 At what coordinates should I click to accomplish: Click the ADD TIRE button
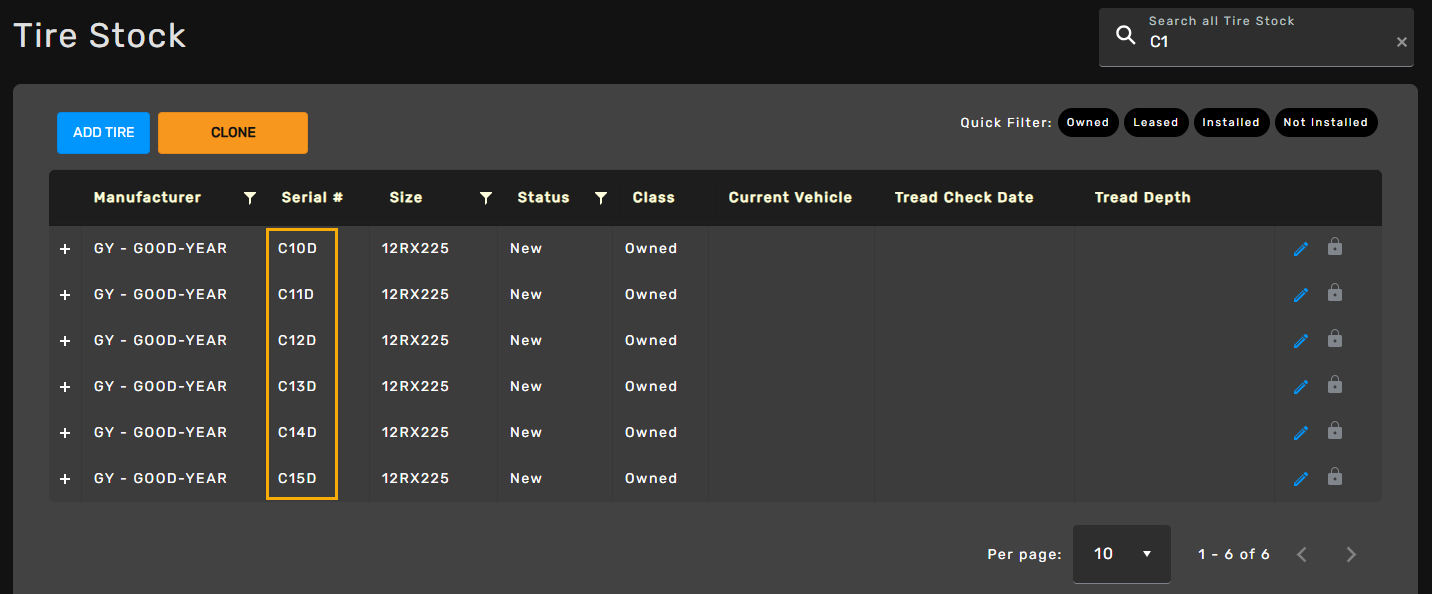pos(103,133)
